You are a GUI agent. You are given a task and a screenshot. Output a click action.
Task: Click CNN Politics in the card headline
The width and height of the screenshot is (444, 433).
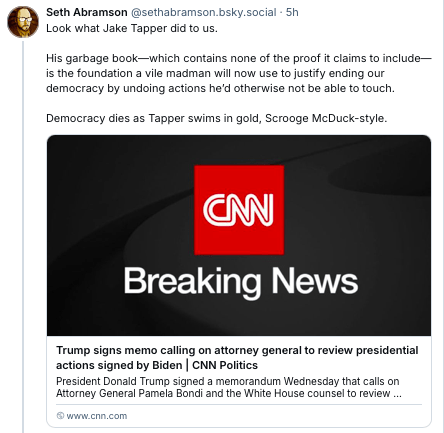[225, 365]
